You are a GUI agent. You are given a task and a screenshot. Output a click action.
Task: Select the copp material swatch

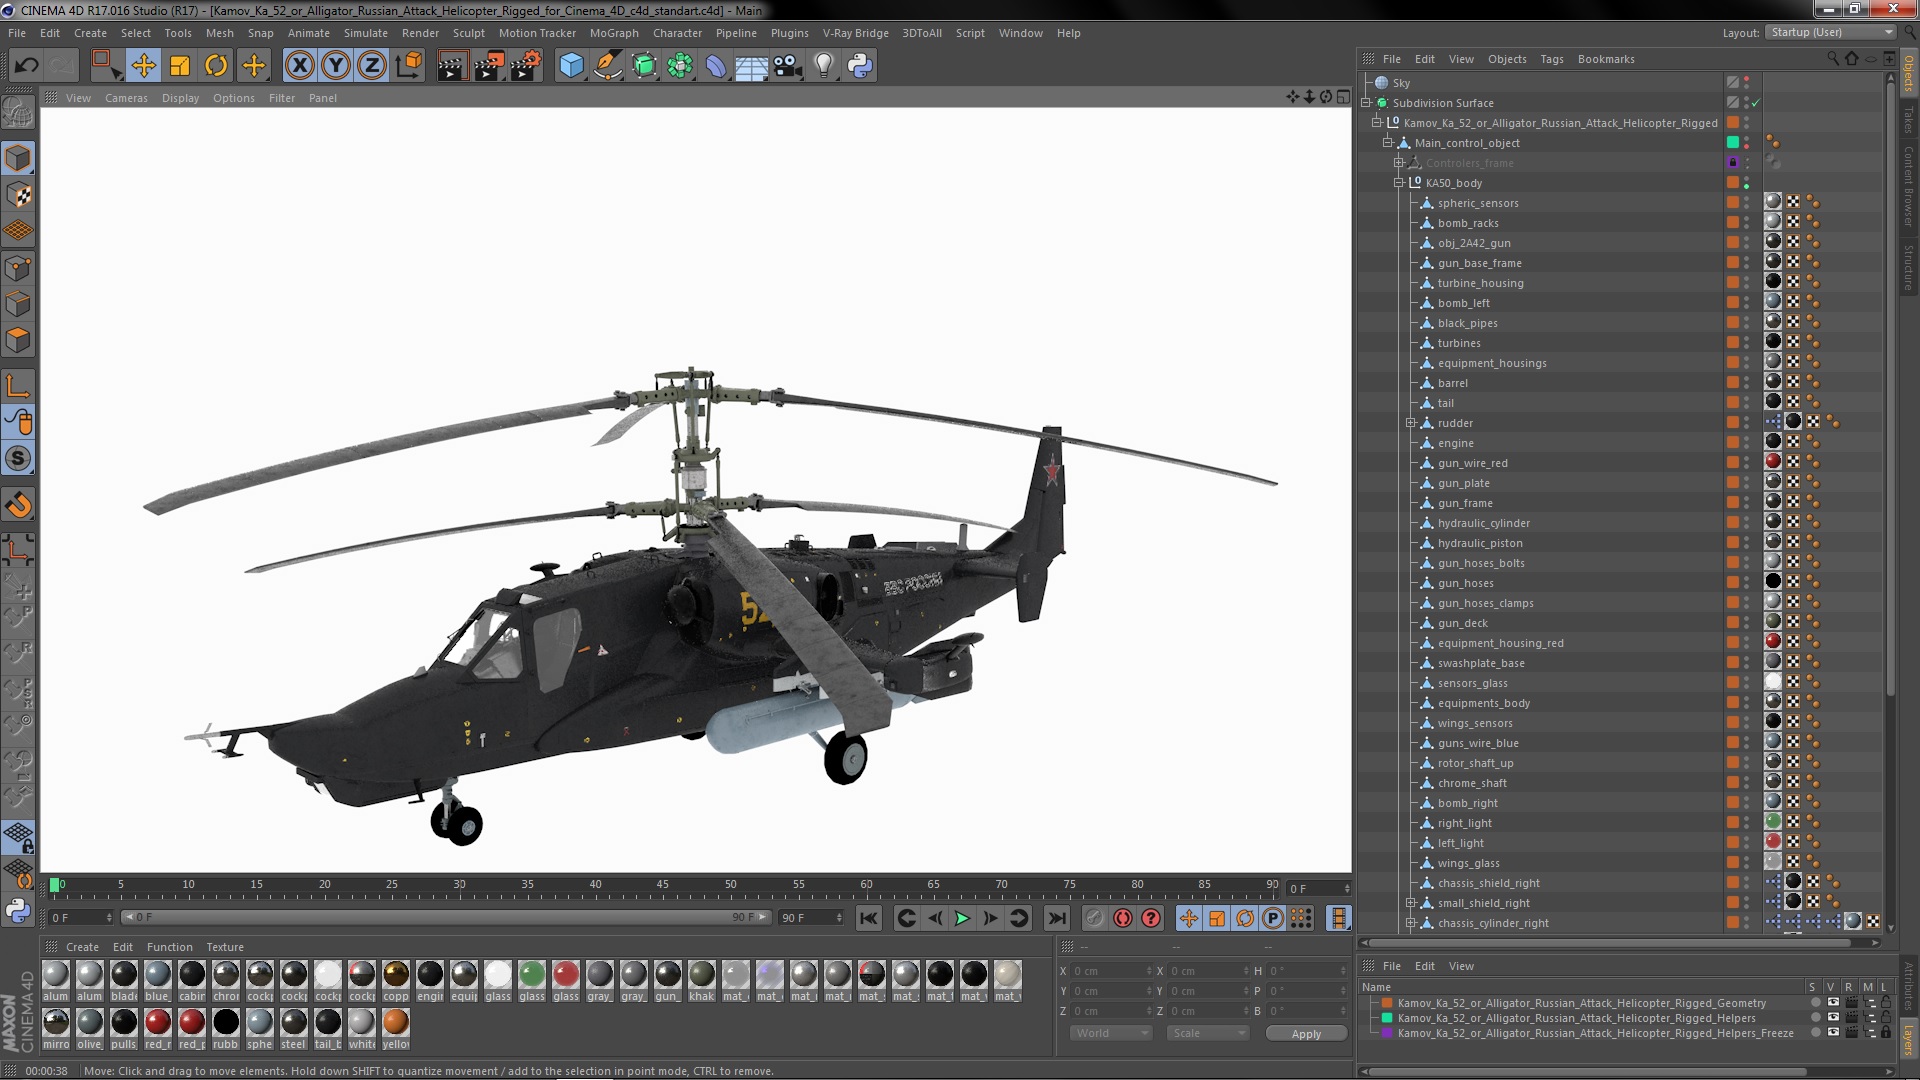point(395,980)
